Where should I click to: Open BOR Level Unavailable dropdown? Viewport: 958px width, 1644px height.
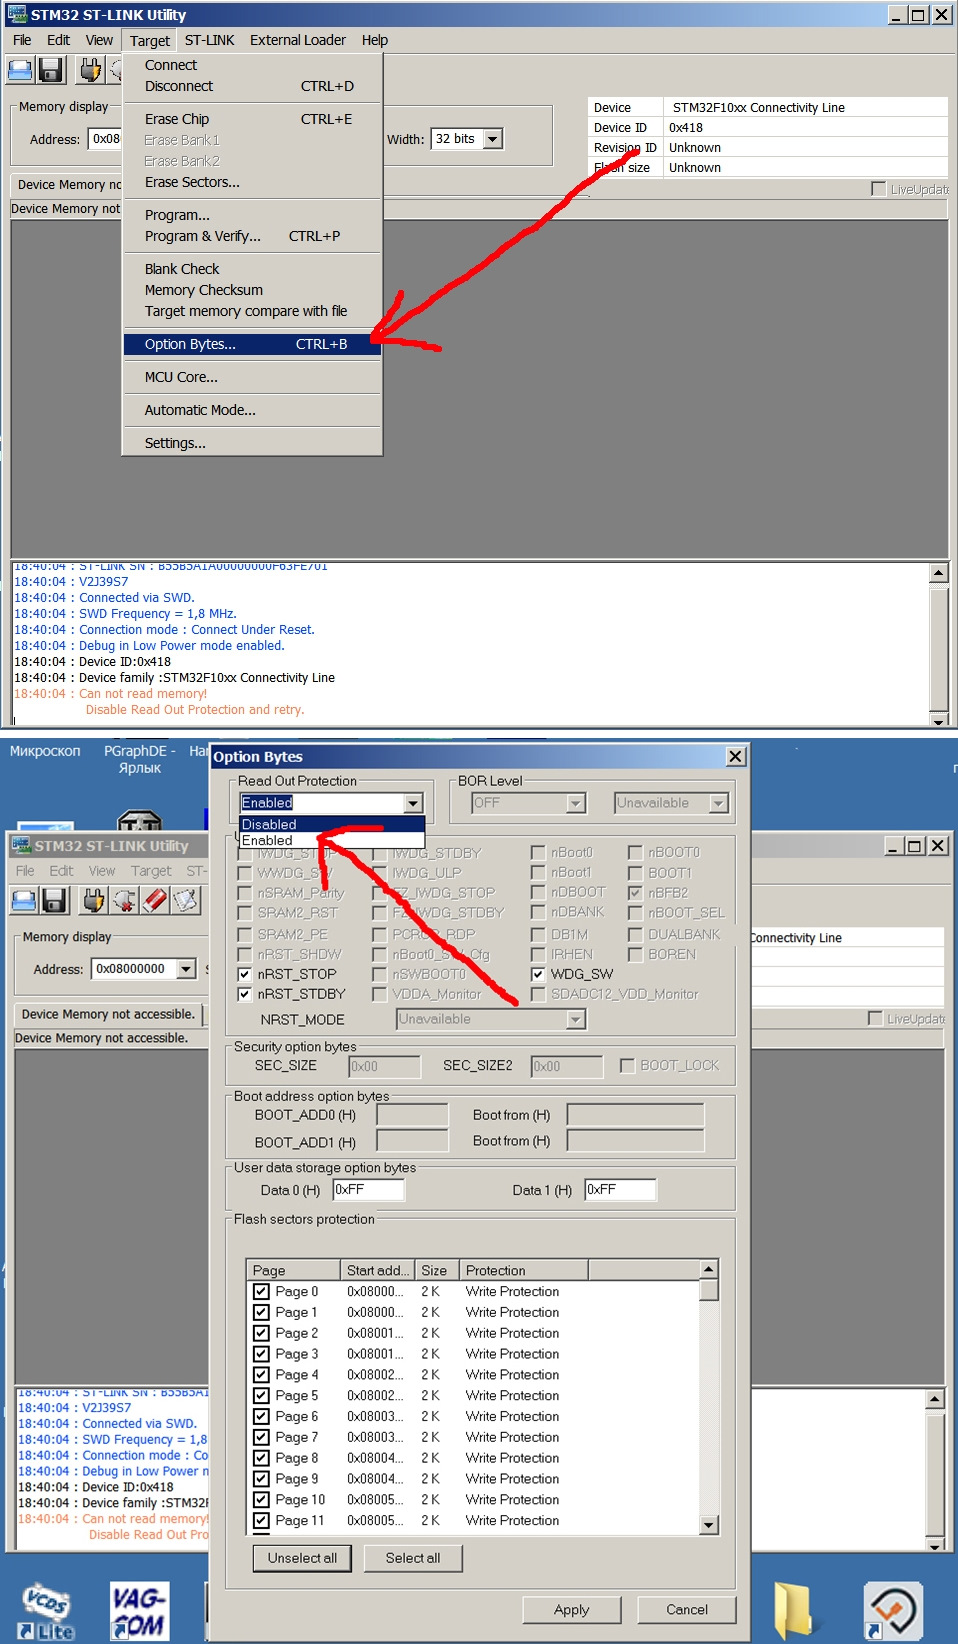[718, 803]
